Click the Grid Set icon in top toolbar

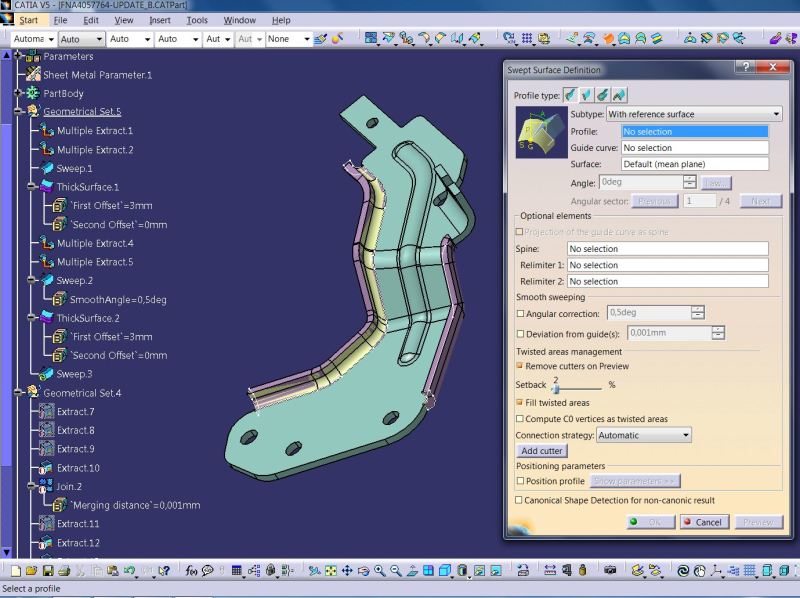[x=527, y=38]
